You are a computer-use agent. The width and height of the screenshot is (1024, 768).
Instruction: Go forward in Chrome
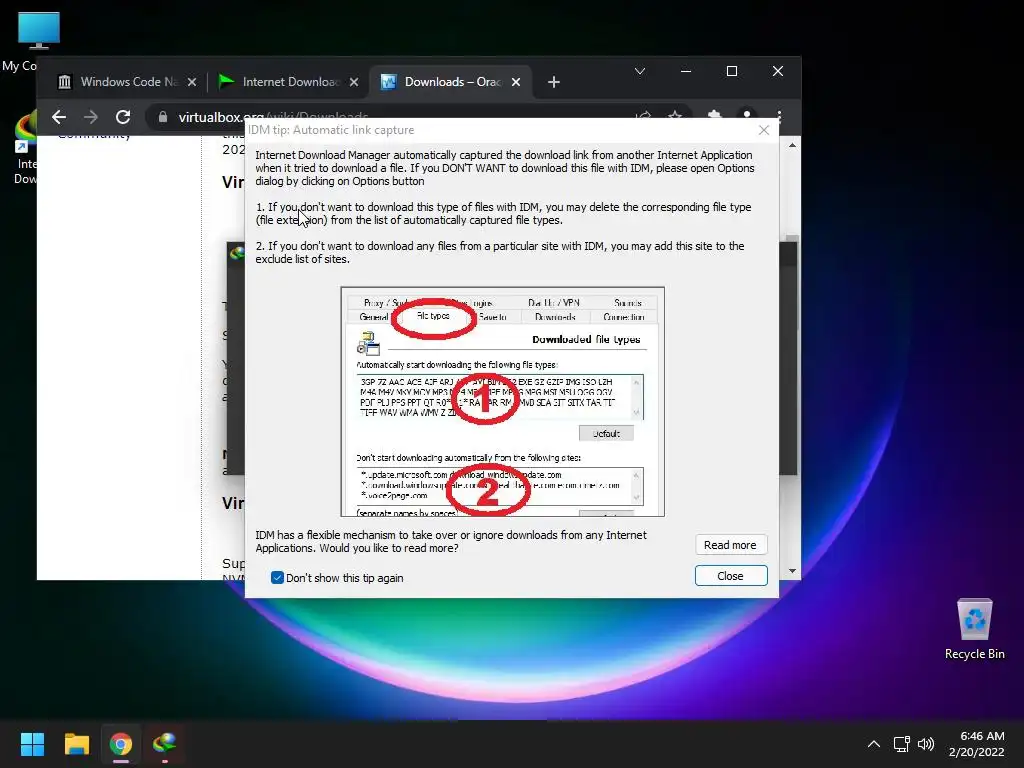(91, 117)
